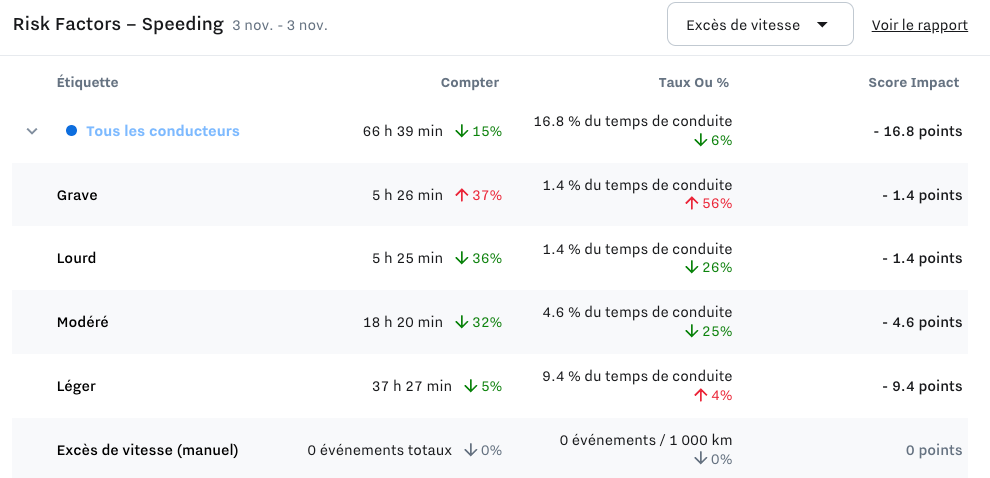Click the green down arrow beside 36%

point(462,258)
